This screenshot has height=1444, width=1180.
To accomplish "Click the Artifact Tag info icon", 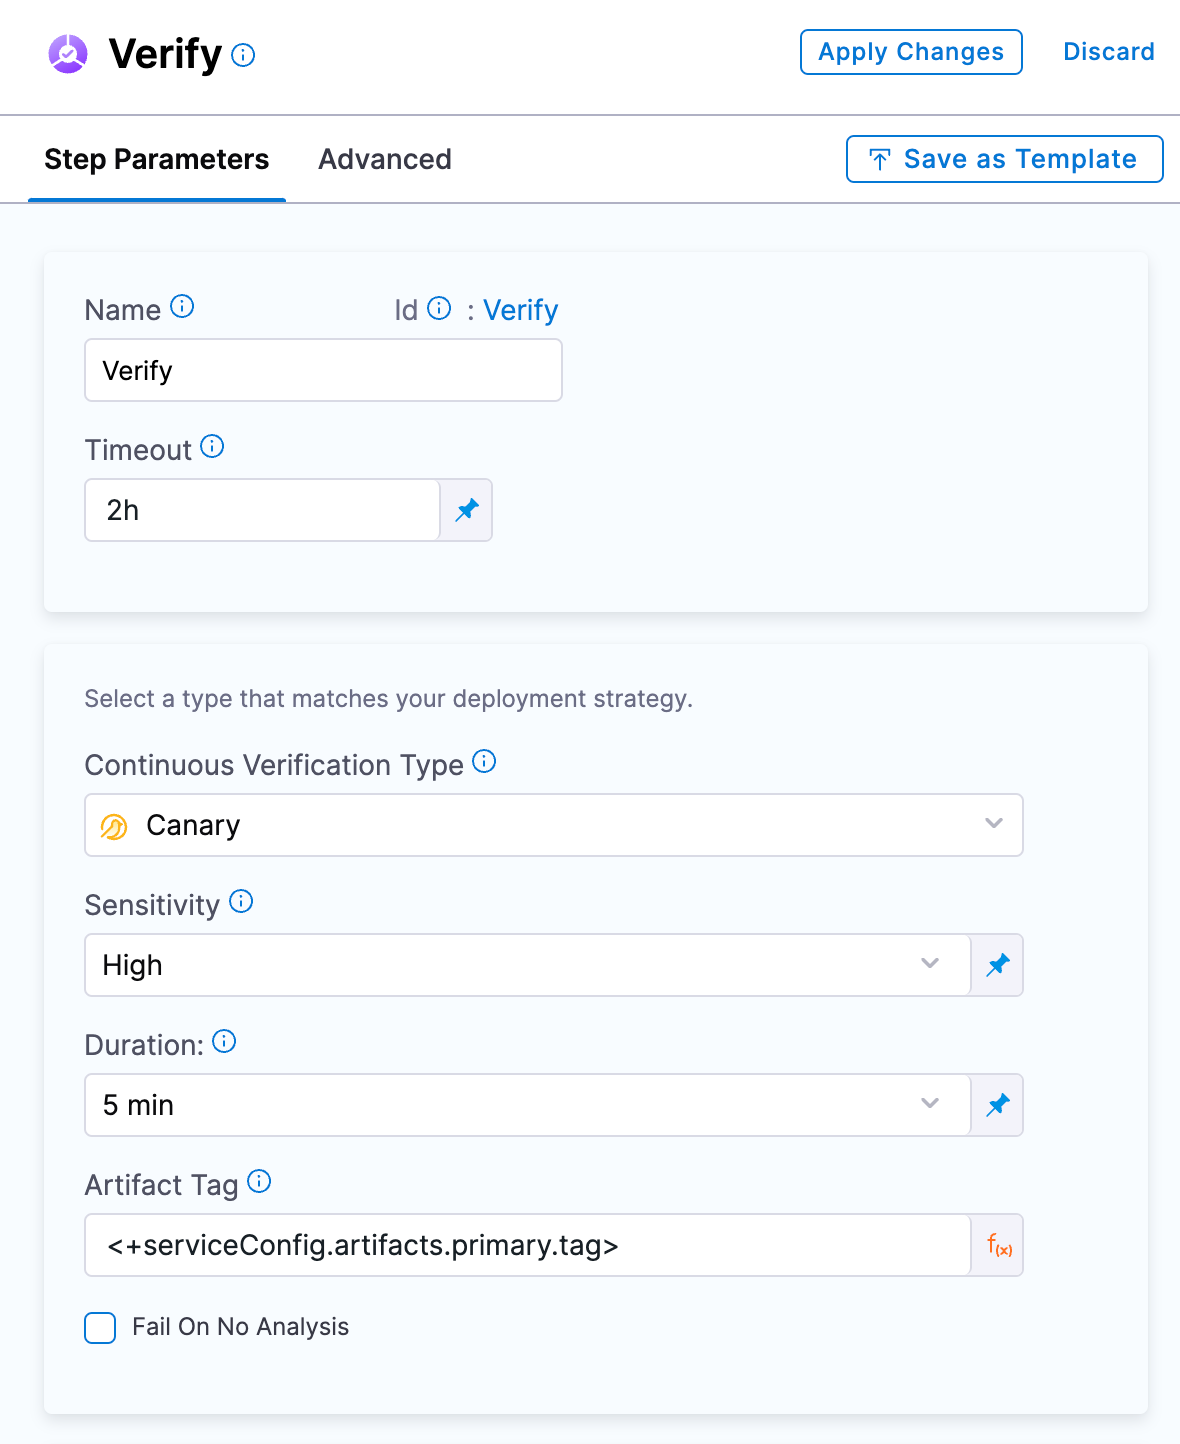I will tap(259, 1181).
